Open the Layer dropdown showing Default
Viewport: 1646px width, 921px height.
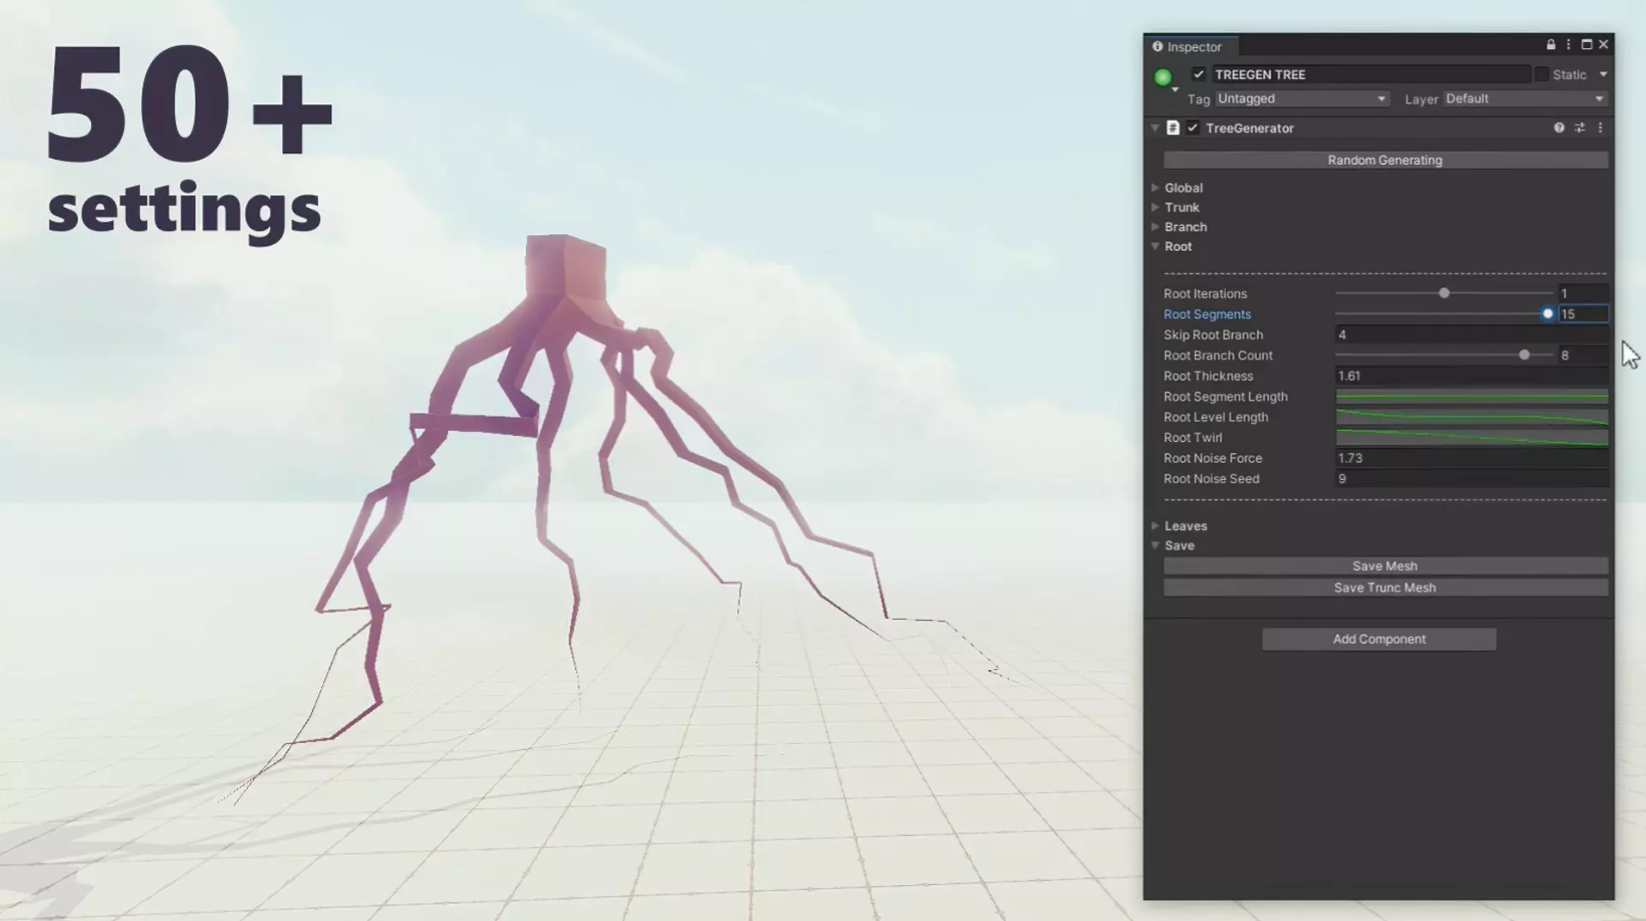tap(1524, 99)
